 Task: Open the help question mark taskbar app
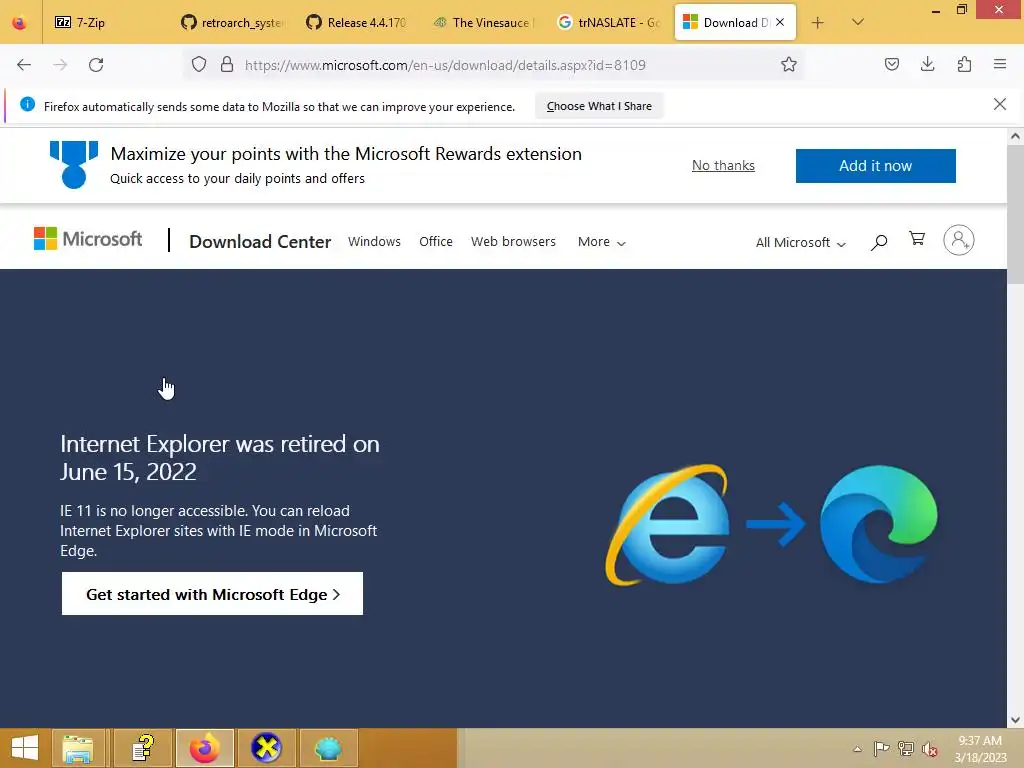[142, 748]
